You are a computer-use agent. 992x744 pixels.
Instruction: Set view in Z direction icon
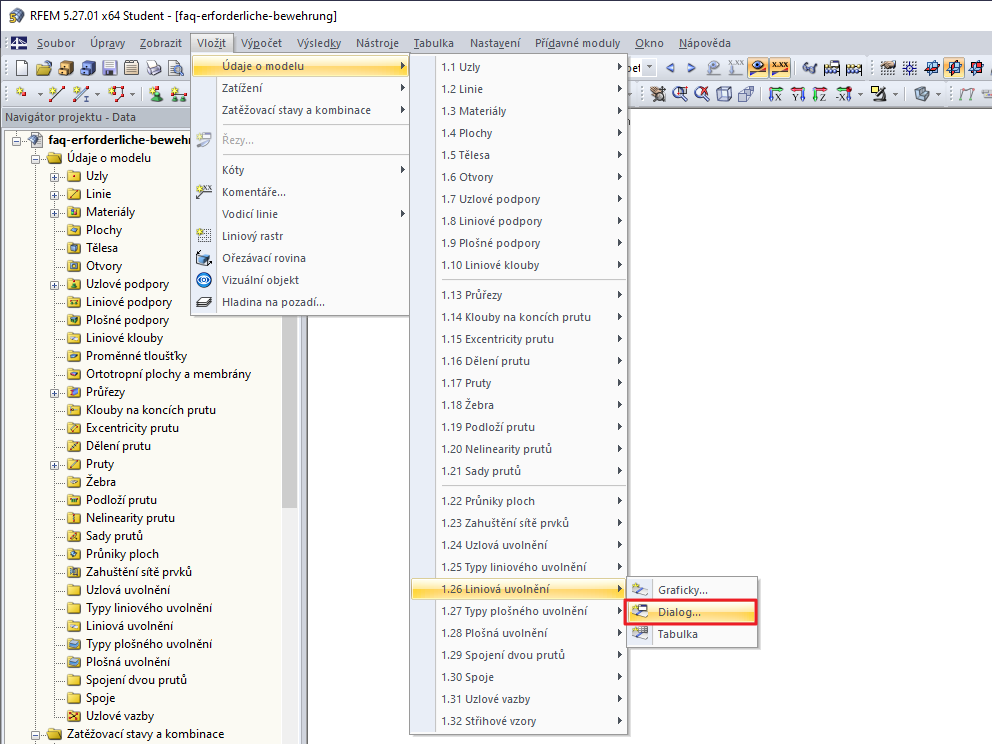pos(820,94)
